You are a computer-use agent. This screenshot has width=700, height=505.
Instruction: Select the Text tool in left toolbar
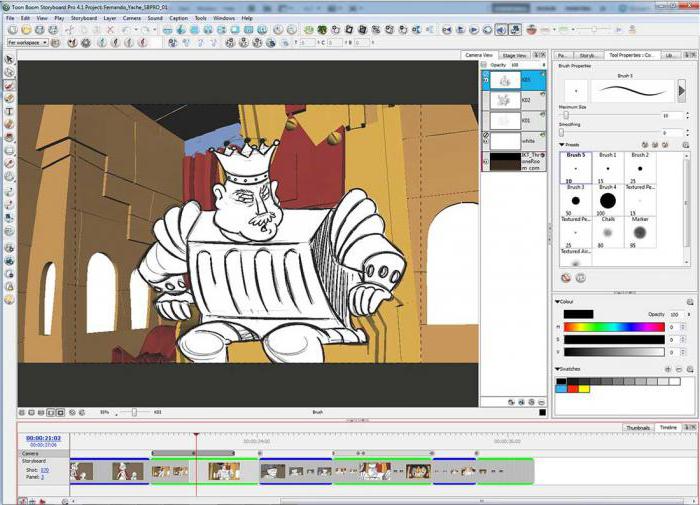pos(9,111)
